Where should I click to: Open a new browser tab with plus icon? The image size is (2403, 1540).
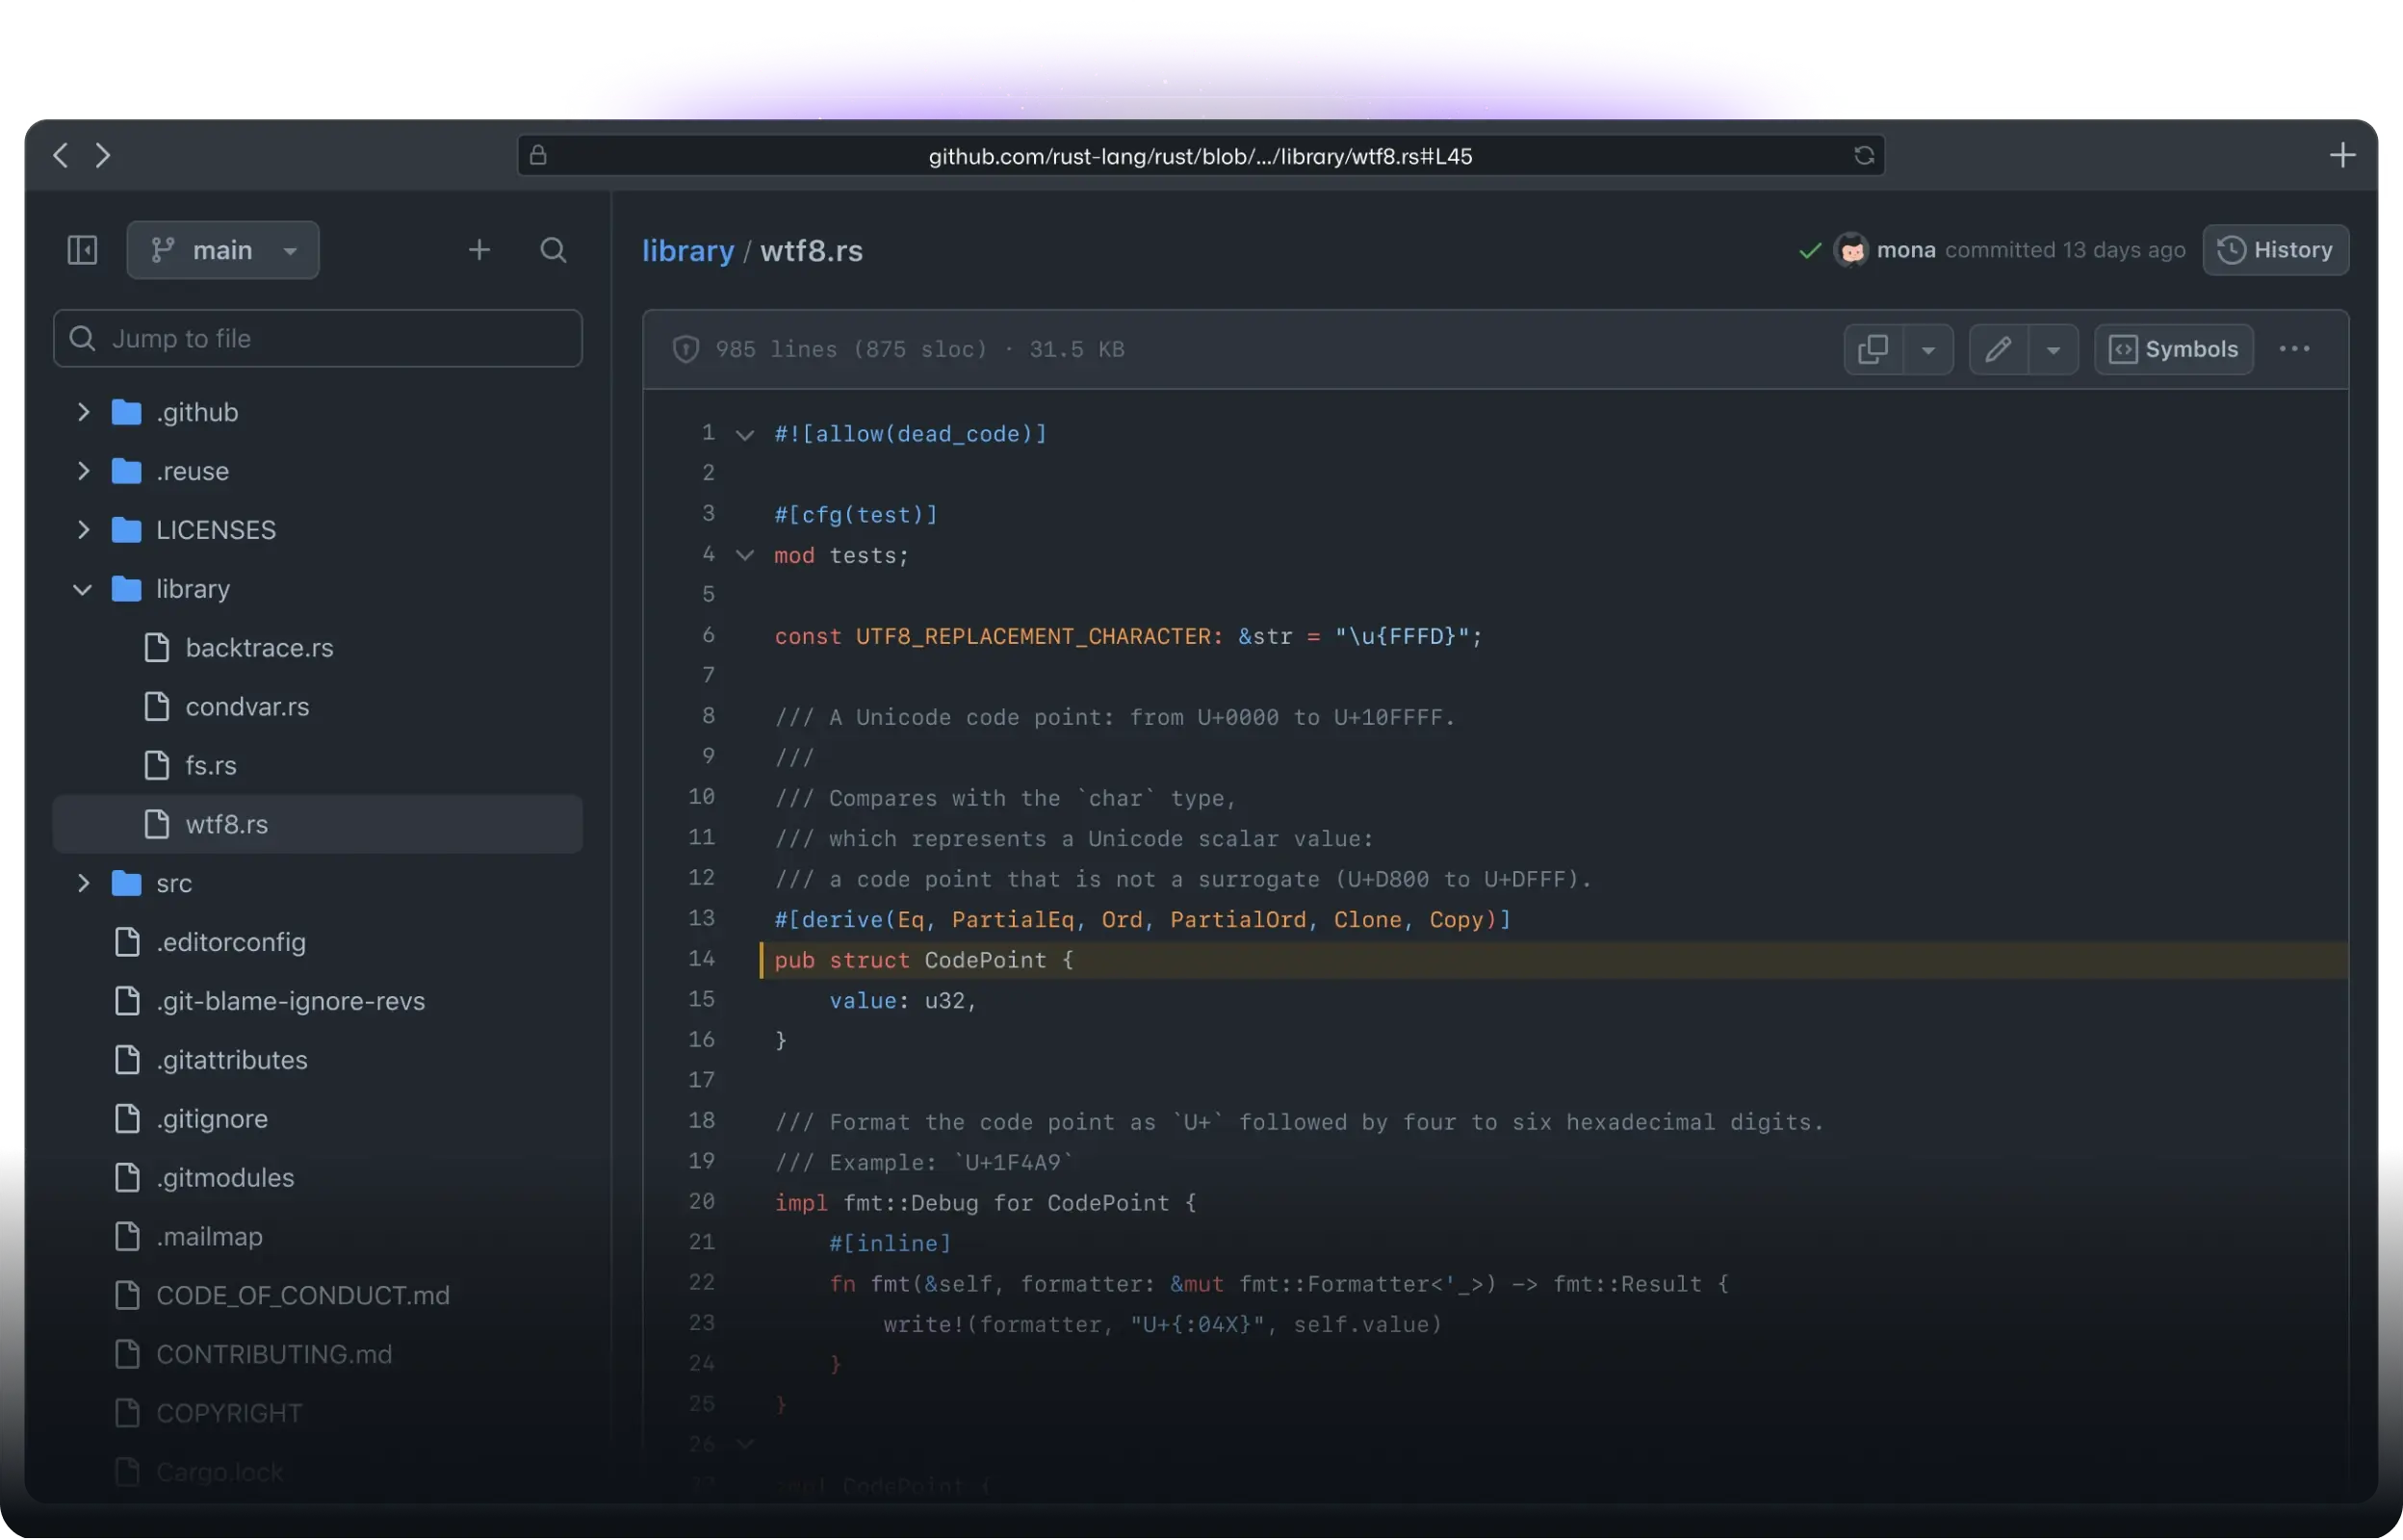pyautogui.click(x=2343, y=154)
